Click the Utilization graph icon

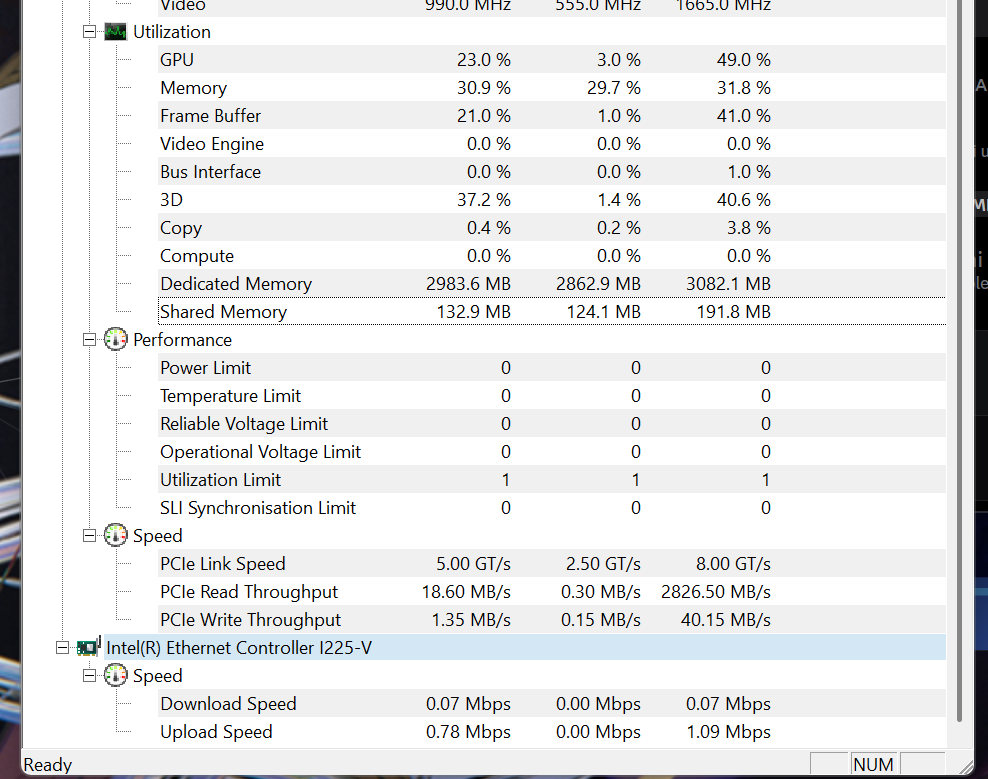point(115,32)
